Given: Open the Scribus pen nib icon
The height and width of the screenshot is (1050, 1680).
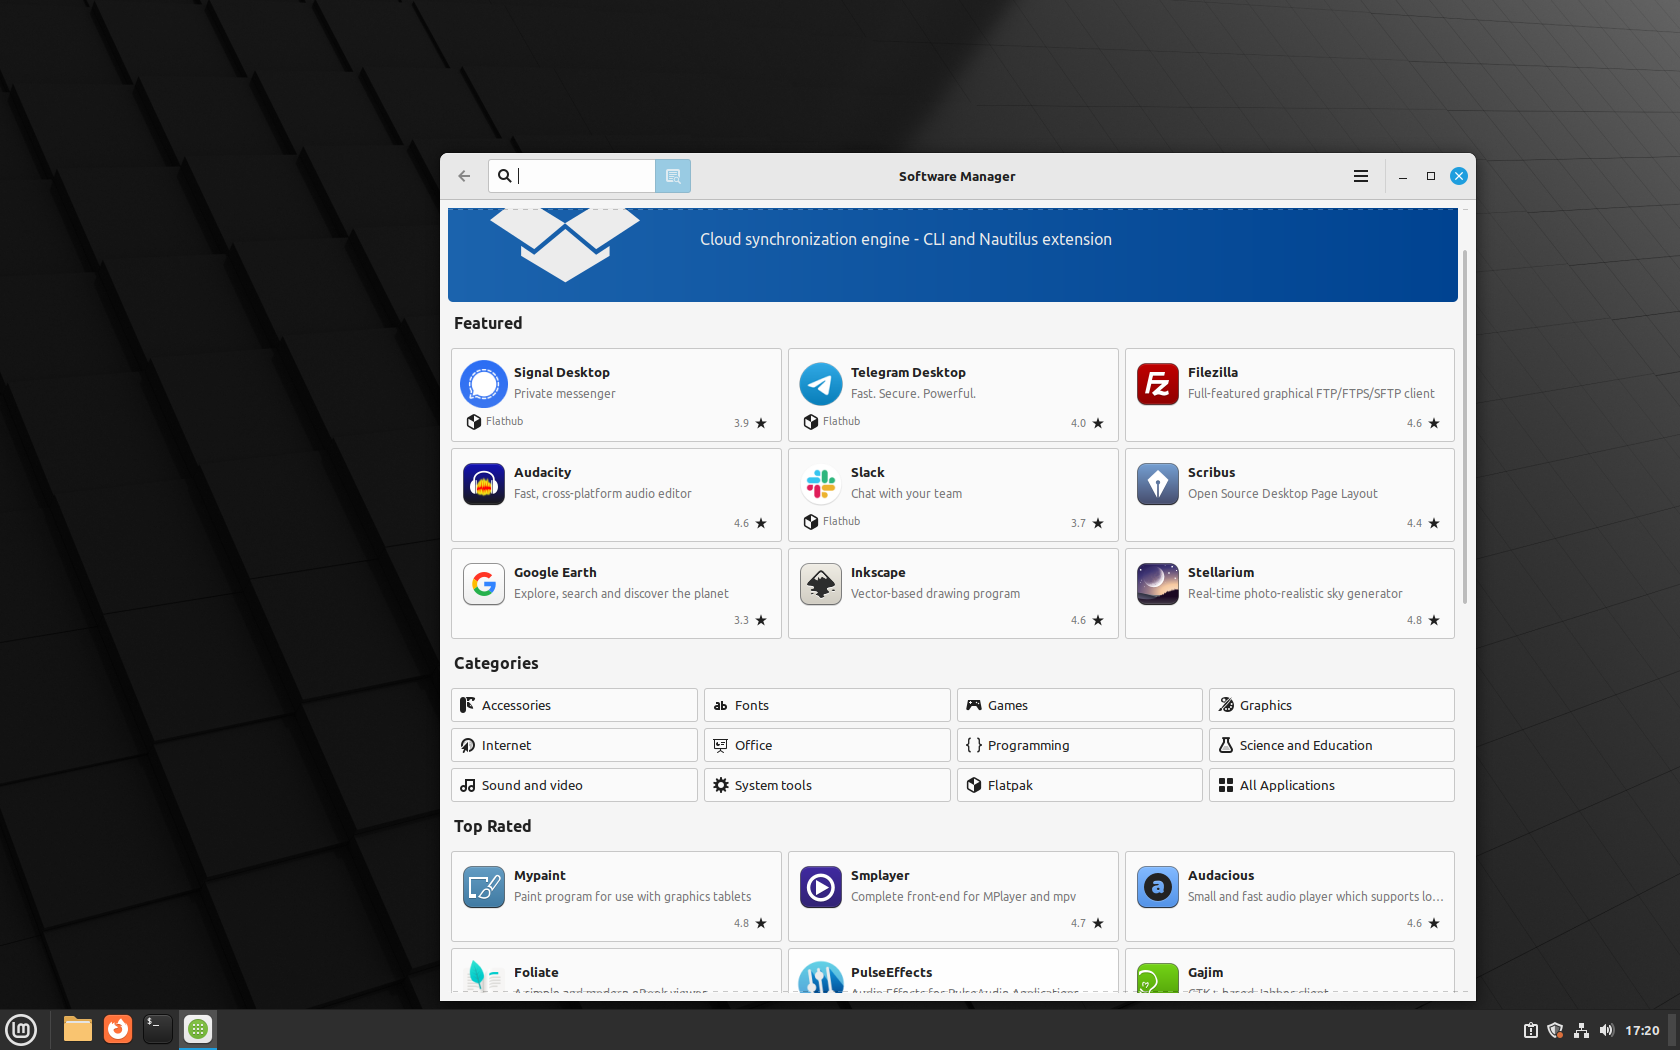Looking at the screenshot, I should click(x=1158, y=484).
